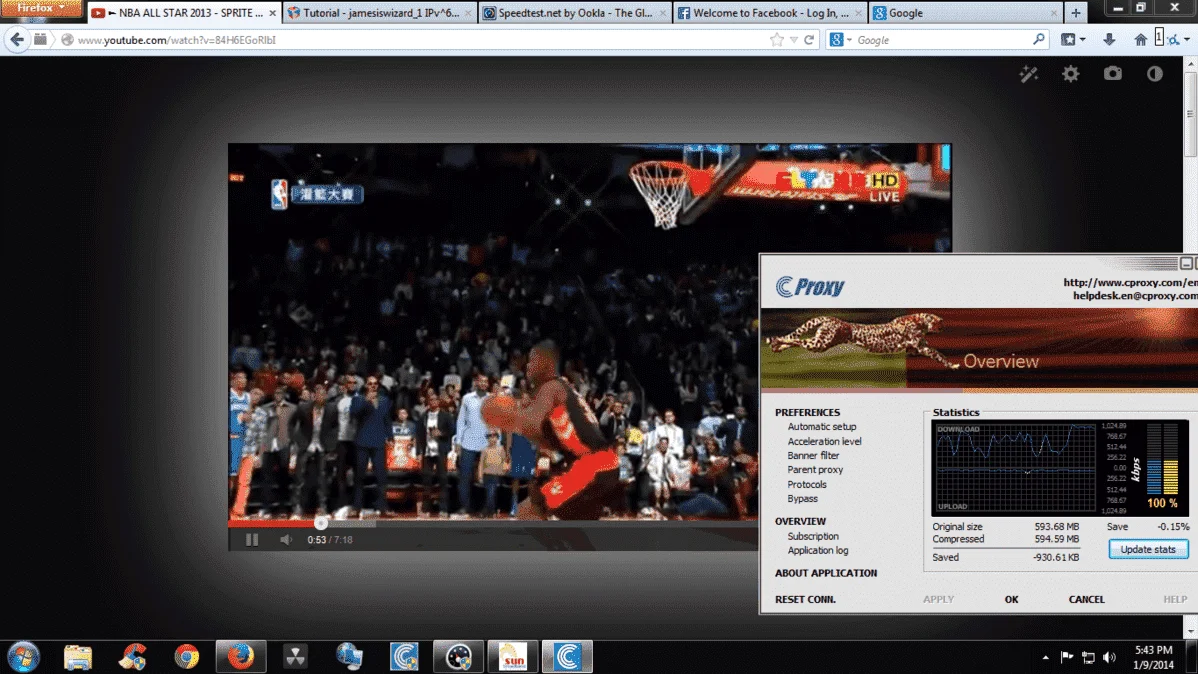The height and width of the screenshot is (674, 1198).
Task: Go back with the browser back arrow
Action: 17,40
